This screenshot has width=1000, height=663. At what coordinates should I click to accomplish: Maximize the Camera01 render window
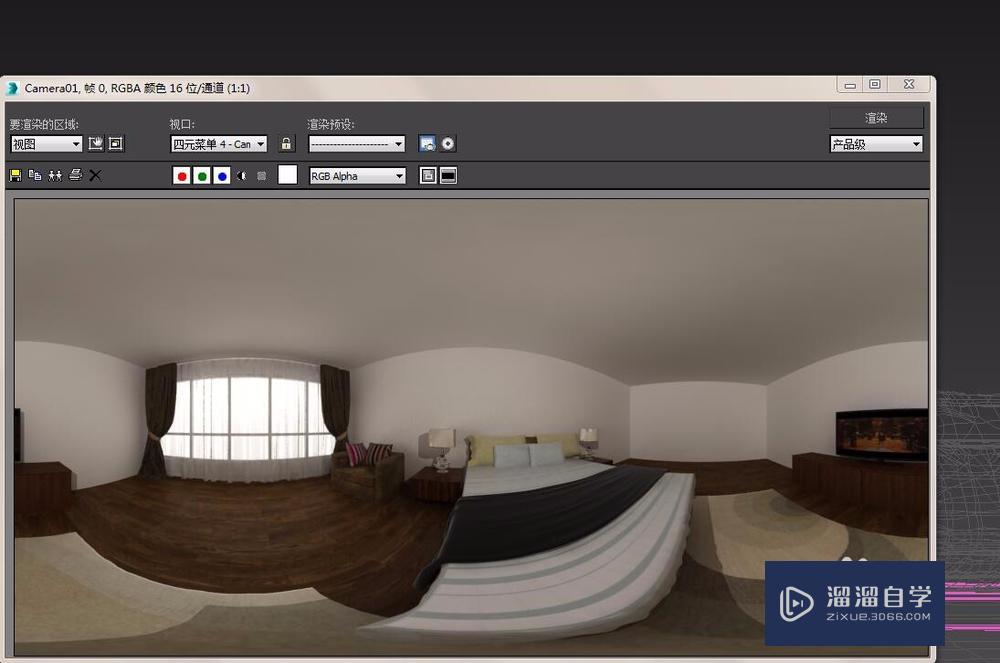coord(875,85)
